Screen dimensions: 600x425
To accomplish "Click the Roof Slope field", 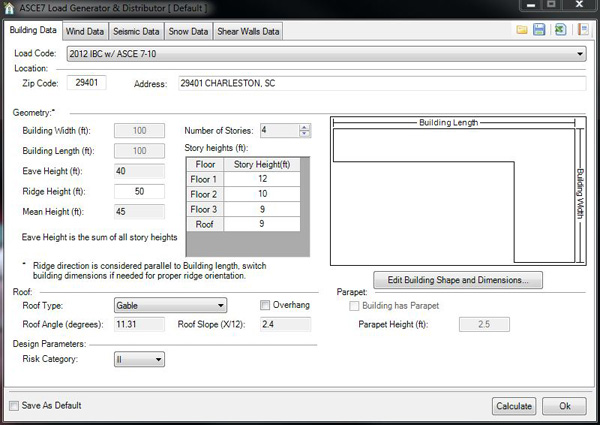I will 285,324.
